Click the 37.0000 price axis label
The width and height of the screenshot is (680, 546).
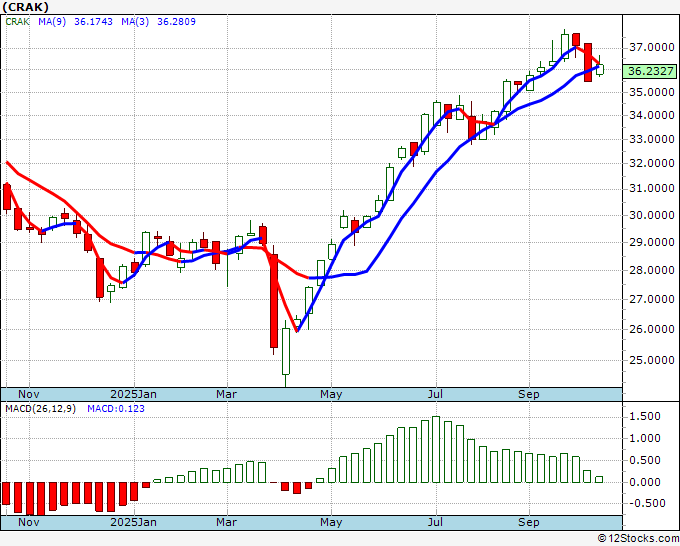651,47
